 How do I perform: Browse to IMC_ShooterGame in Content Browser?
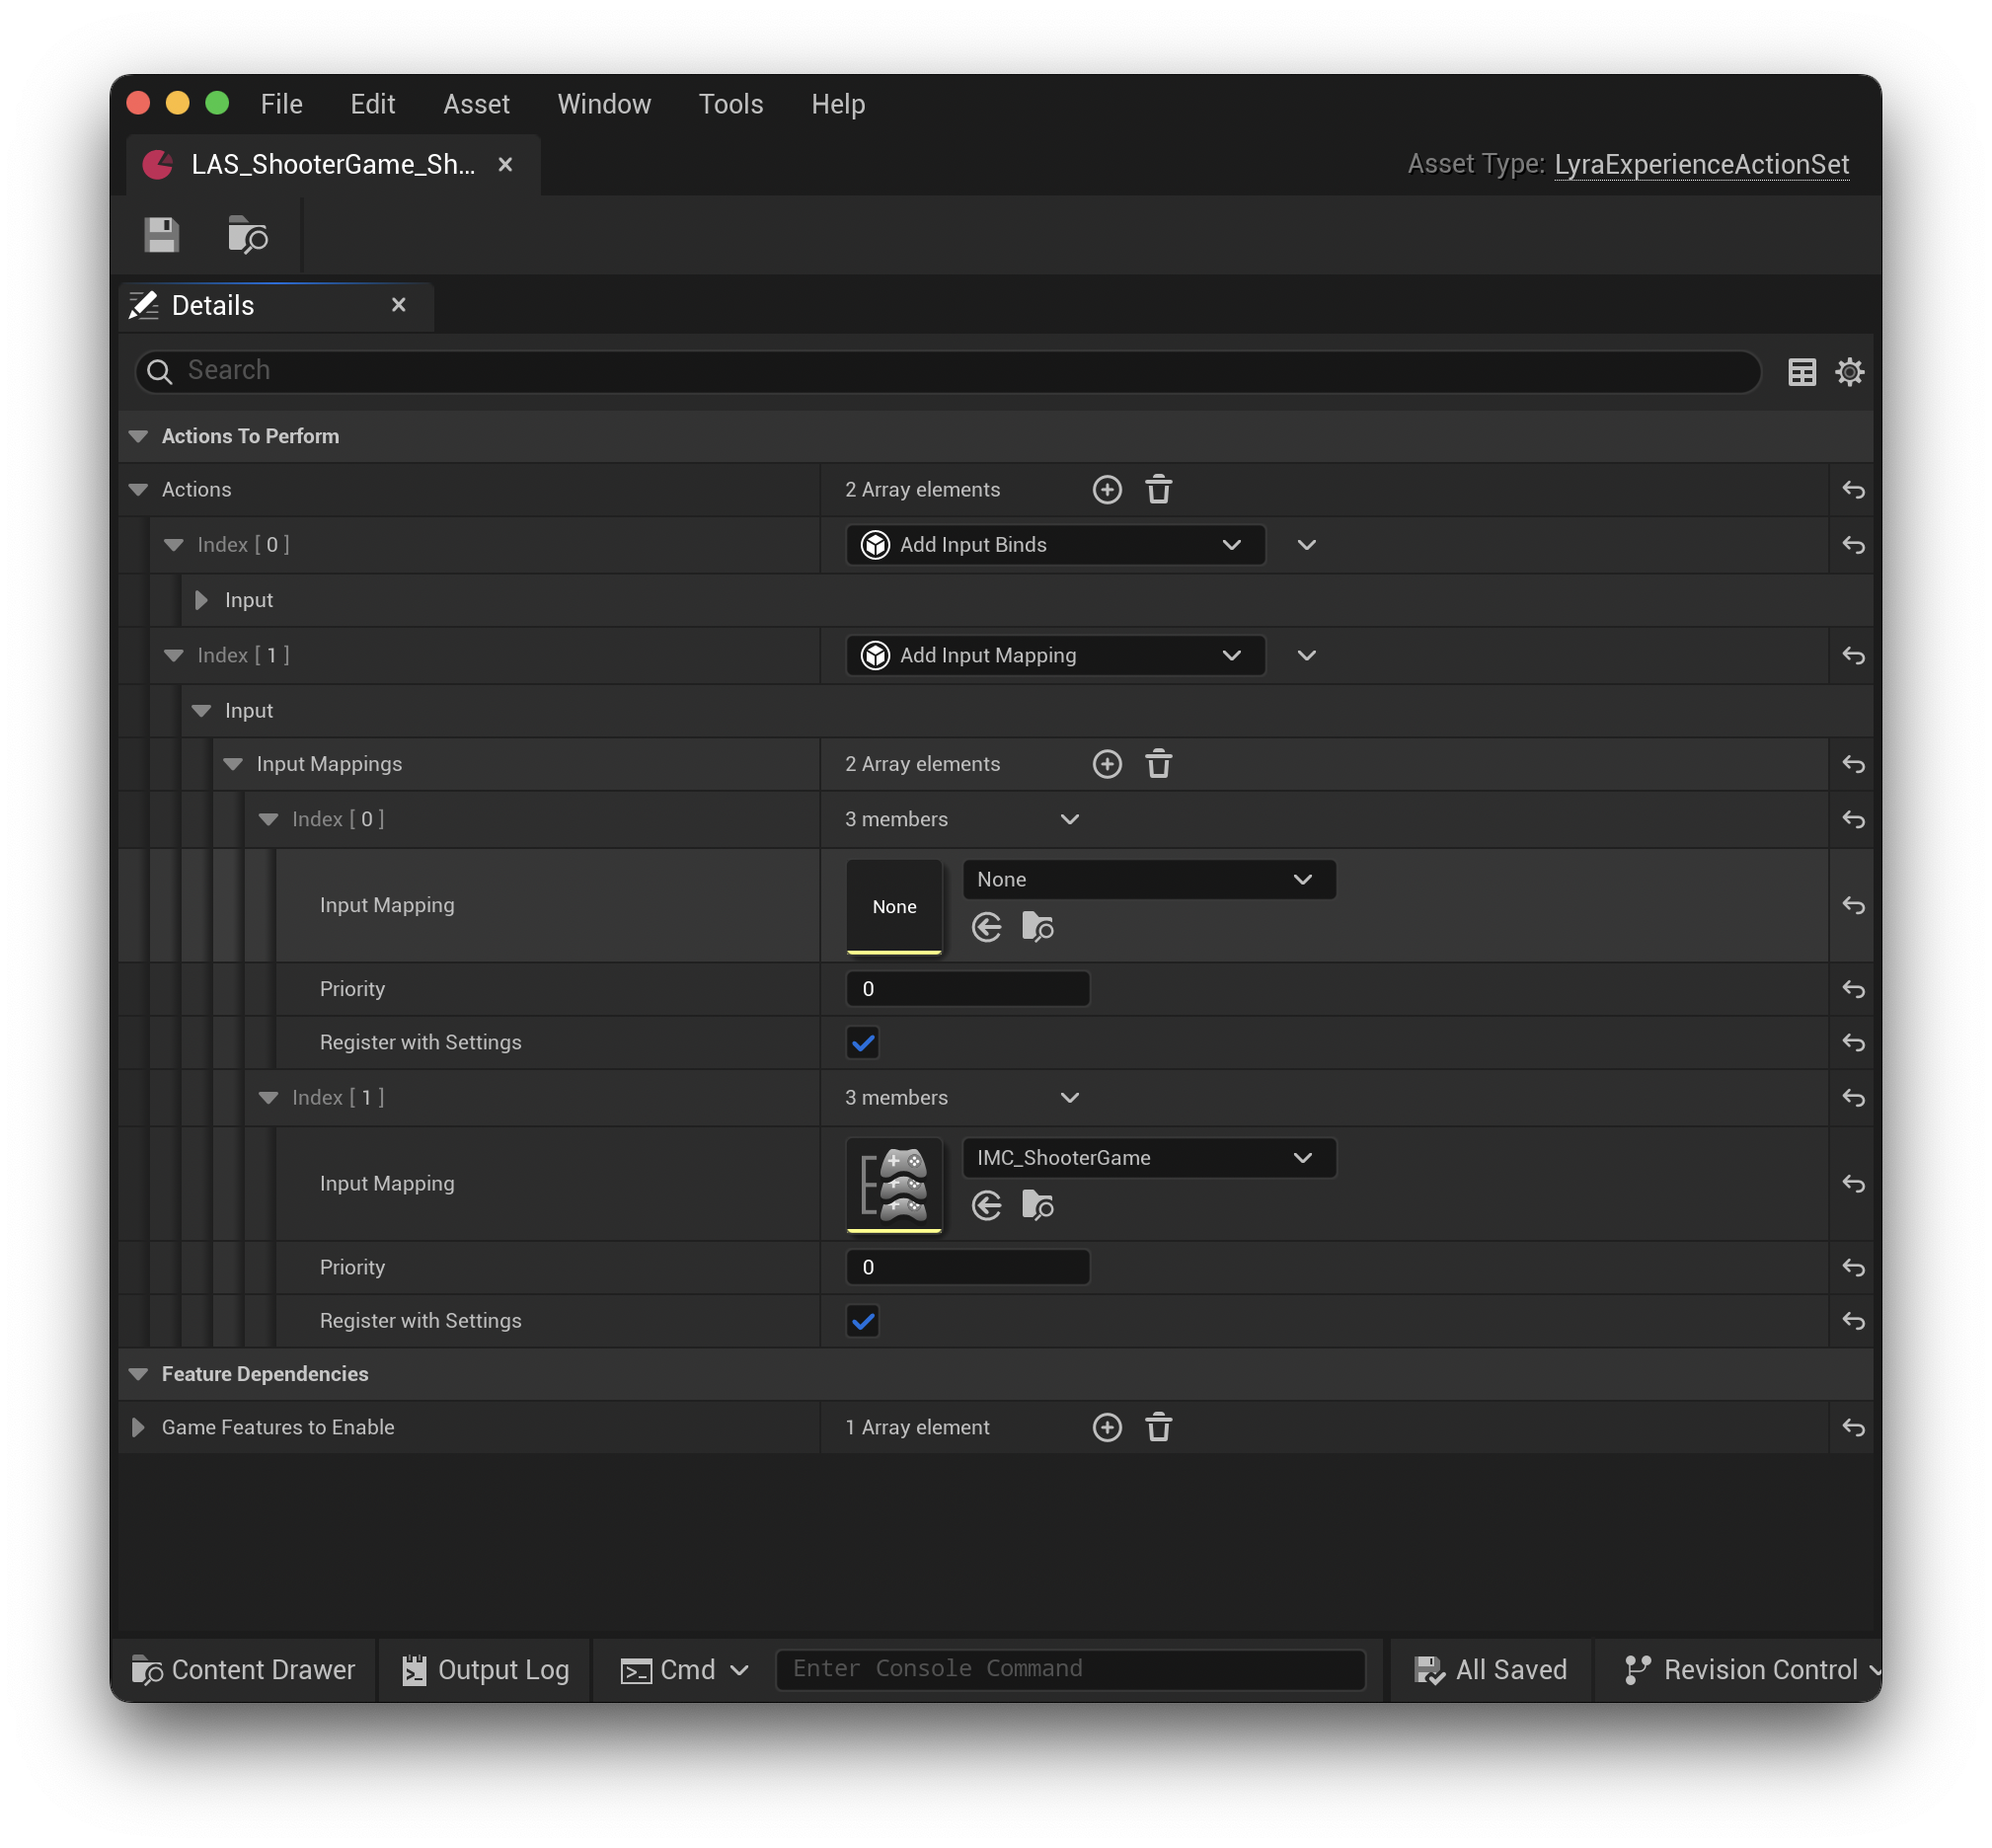1038,1205
